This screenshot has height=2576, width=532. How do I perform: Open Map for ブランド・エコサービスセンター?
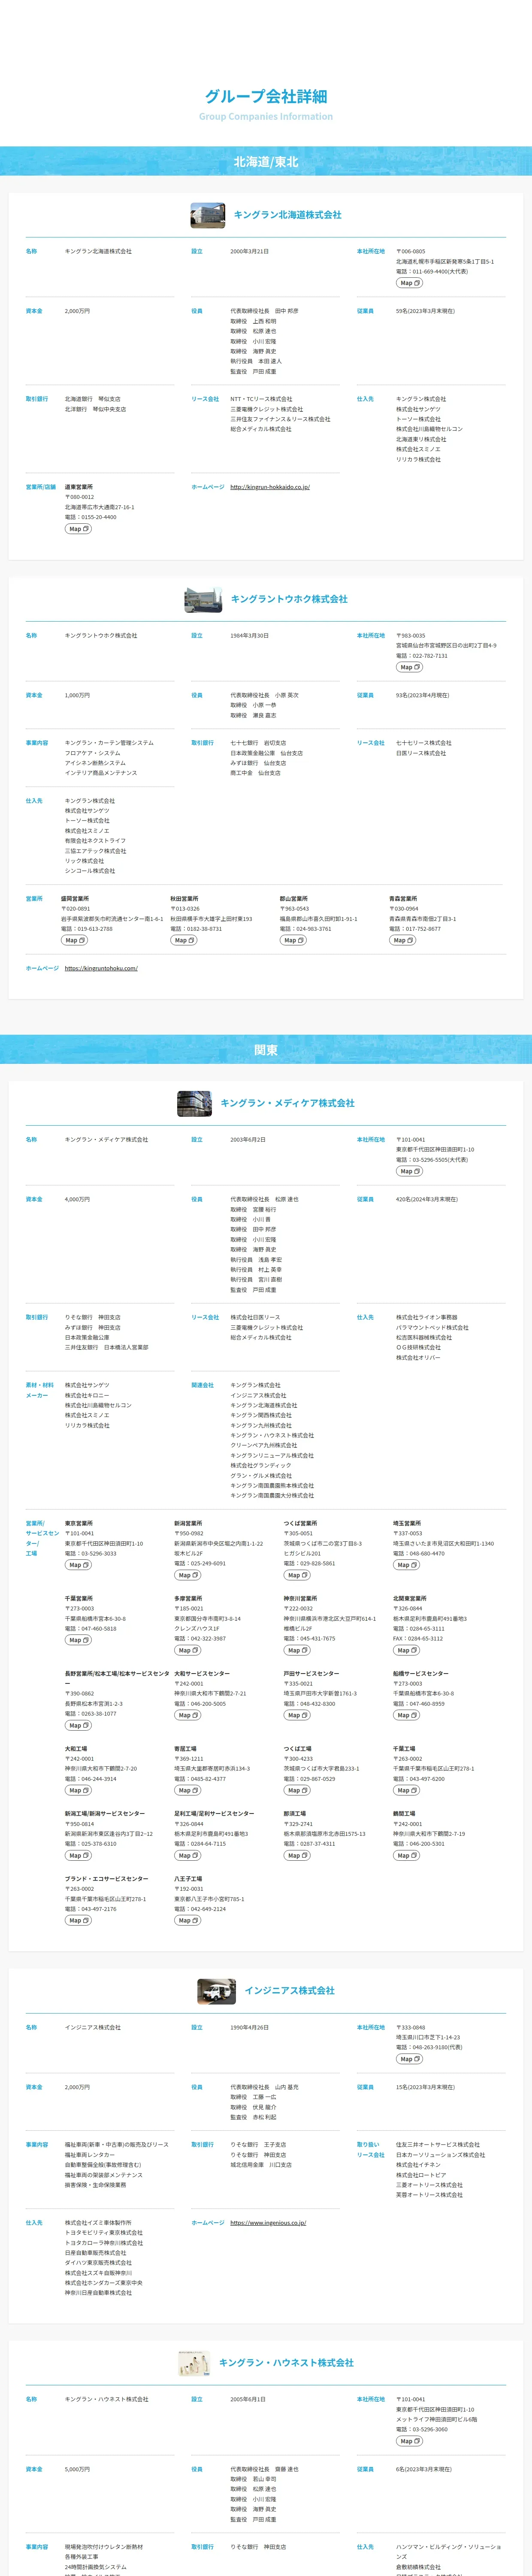click(78, 1920)
